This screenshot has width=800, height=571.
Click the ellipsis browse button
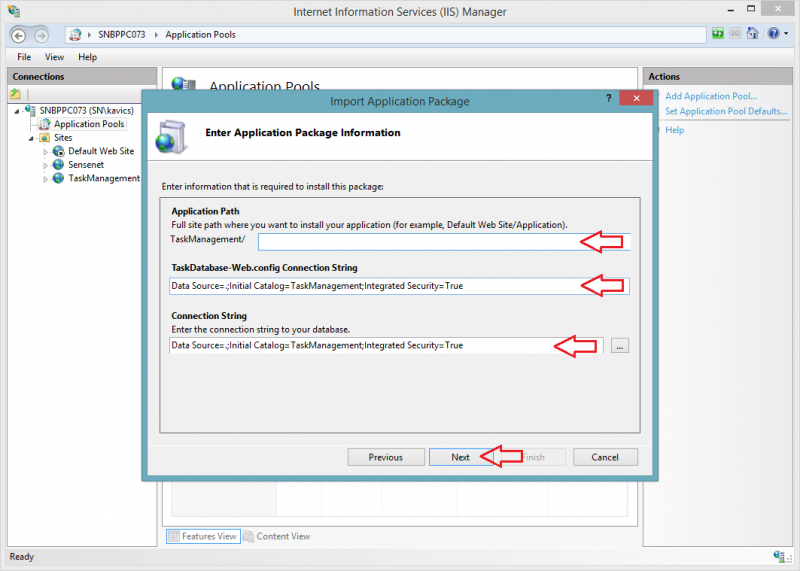pos(619,346)
